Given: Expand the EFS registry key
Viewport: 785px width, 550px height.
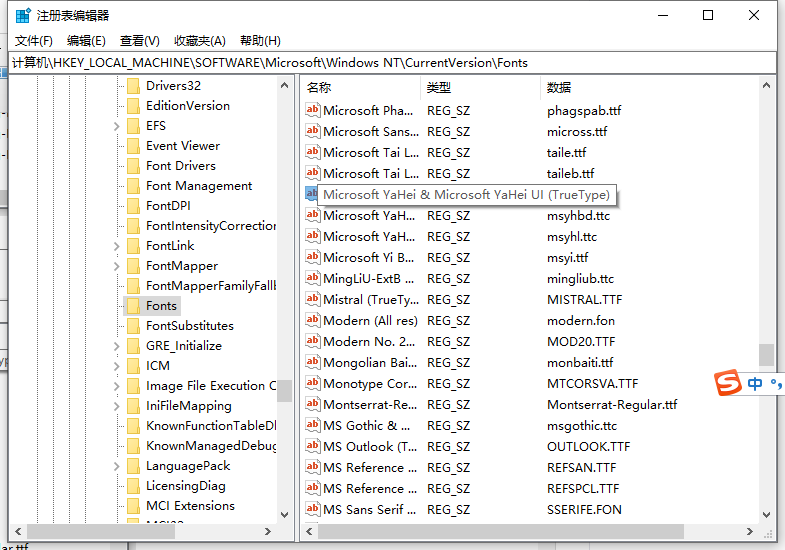Looking at the screenshot, I should [x=117, y=126].
